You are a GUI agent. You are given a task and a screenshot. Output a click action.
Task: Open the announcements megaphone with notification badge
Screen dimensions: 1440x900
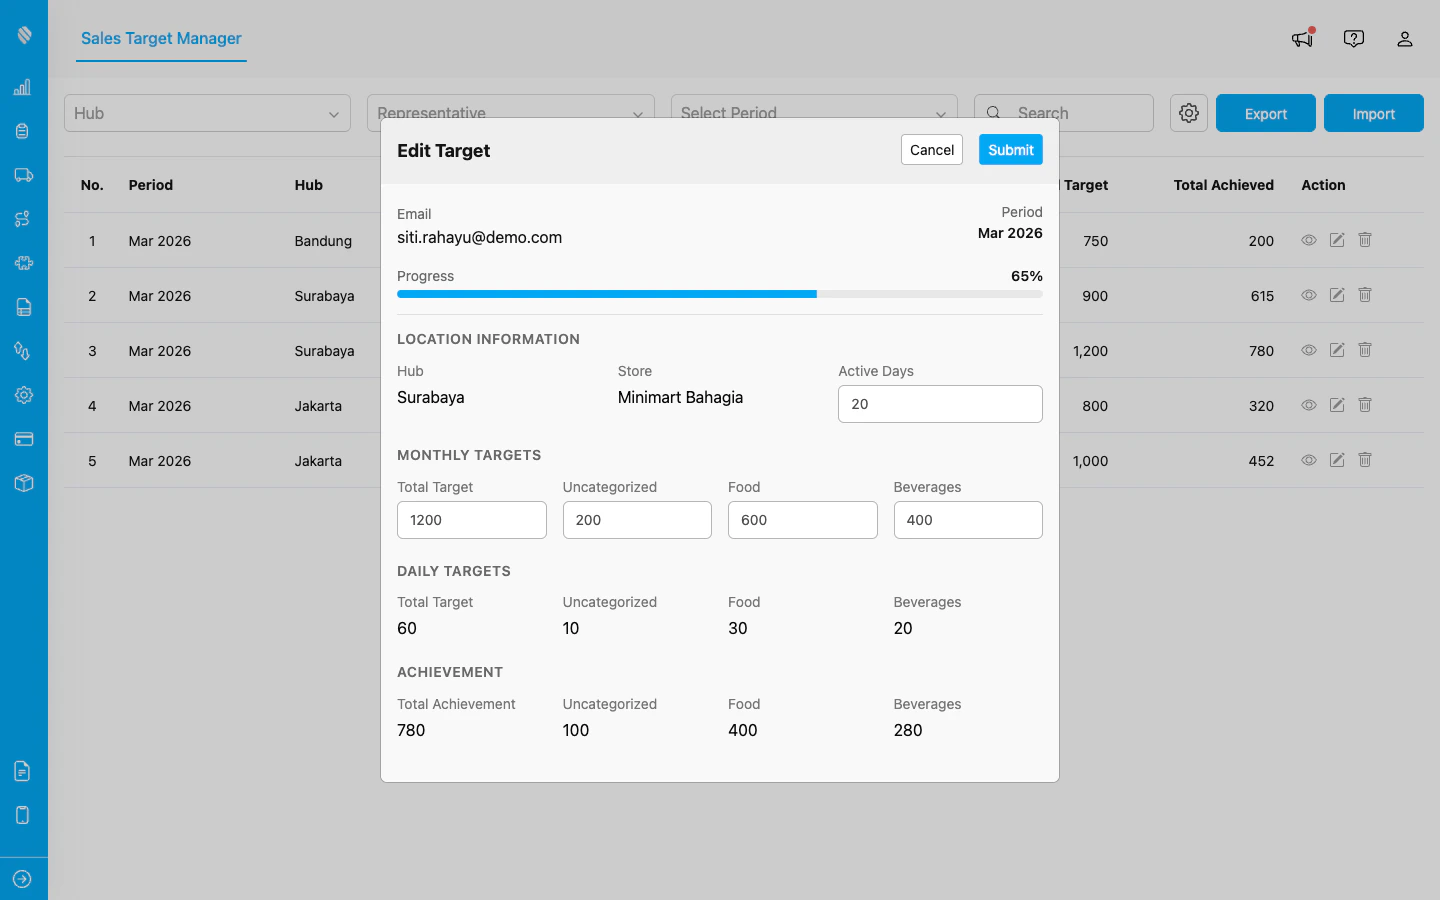pyautogui.click(x=1301, y=38)
